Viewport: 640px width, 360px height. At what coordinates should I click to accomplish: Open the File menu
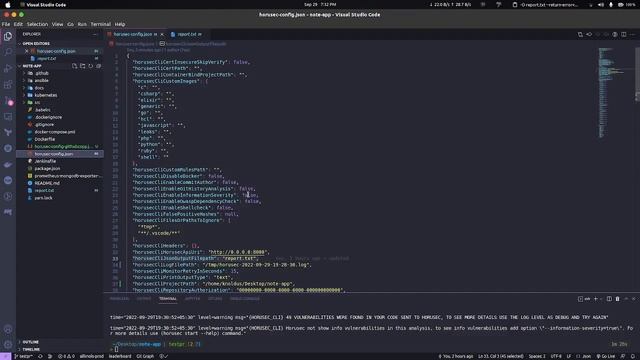point(6,24)
